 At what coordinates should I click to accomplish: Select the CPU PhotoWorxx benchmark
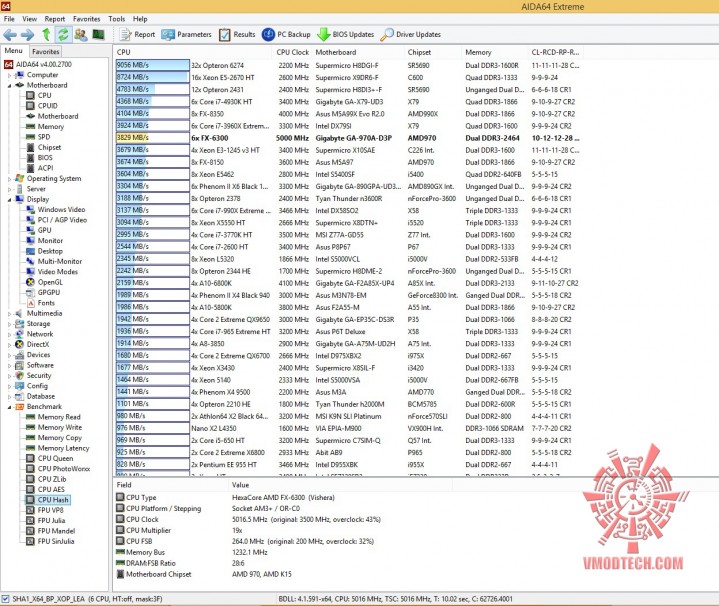pyautogui.click(x=64, y=469)
